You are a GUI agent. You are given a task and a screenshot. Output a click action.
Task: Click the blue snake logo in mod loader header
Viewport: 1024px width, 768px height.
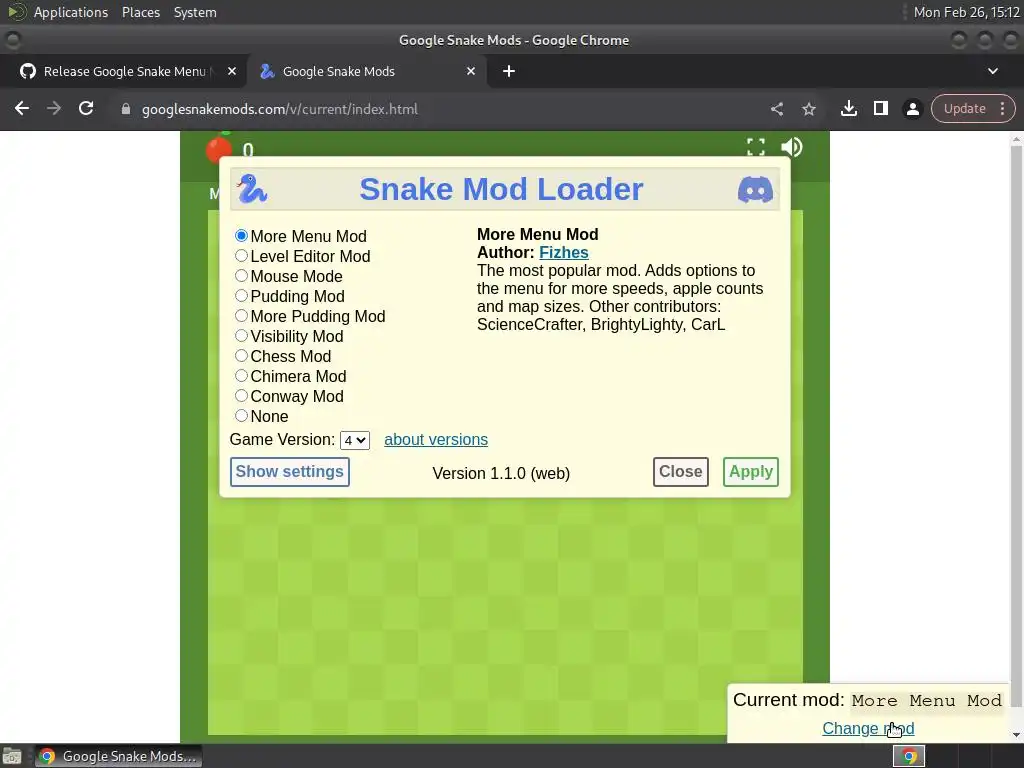click(x=252, y=189)
